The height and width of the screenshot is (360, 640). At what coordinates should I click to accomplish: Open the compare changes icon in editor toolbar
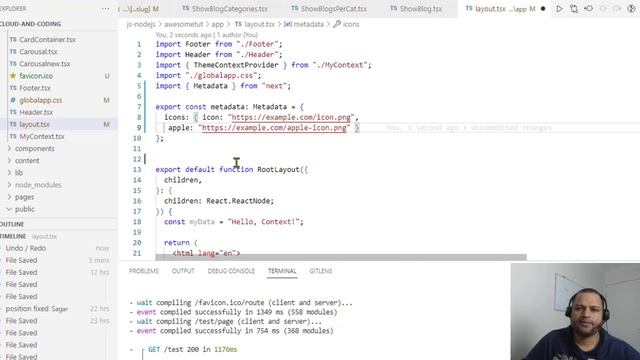pyautogui.click(x=574, y=9)
